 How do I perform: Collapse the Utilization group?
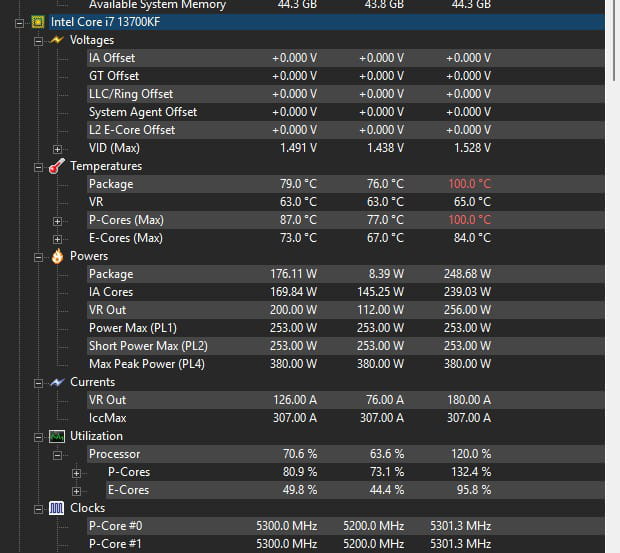[38, 438]
